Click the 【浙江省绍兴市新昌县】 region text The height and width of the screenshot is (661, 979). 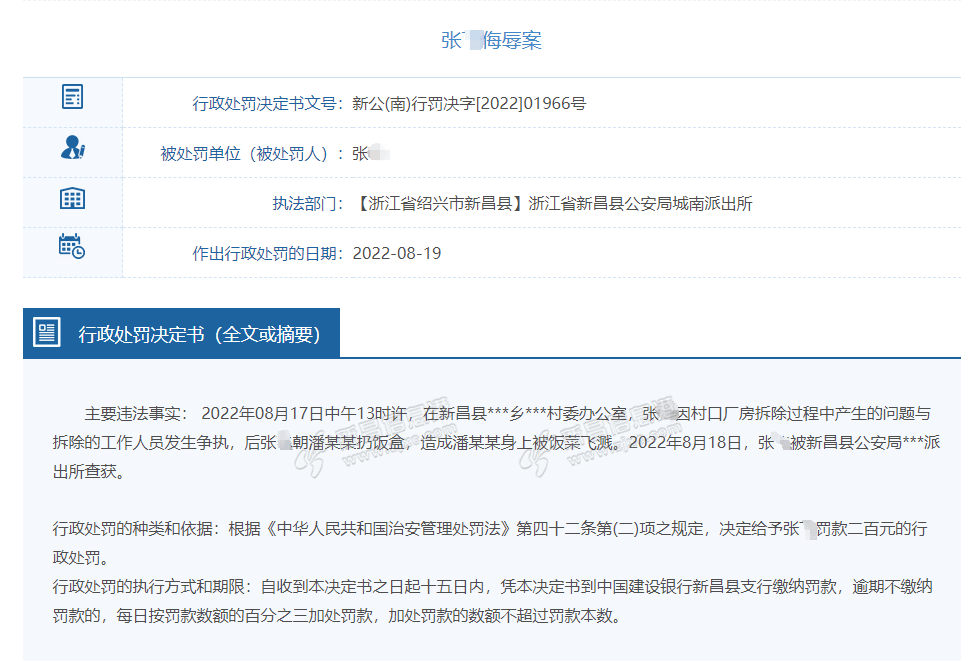pos(440,203)
